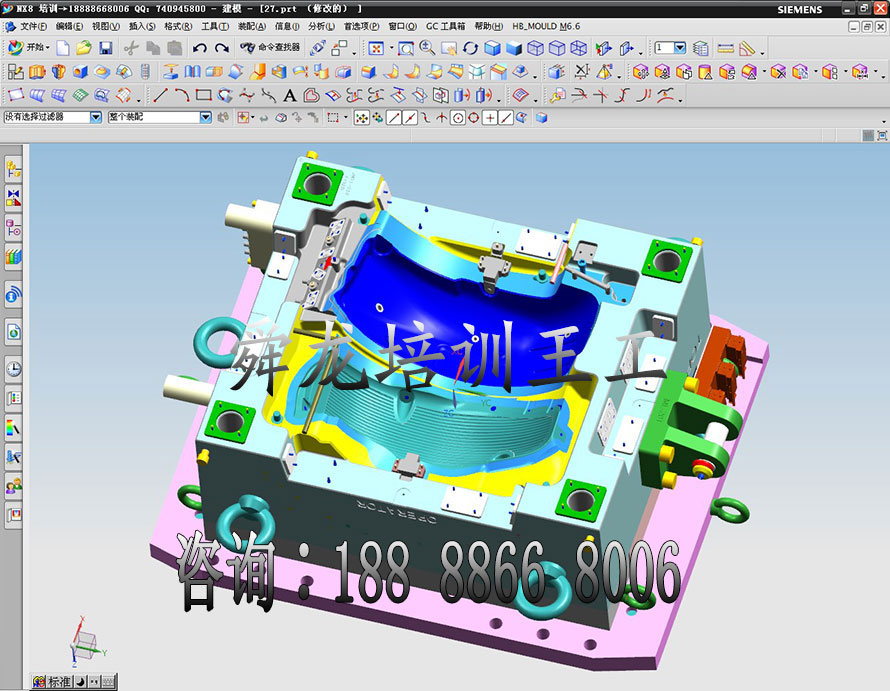The image size is (890, 691).
Task: Toggle the snap End Point option
Action: coord(394,118)
